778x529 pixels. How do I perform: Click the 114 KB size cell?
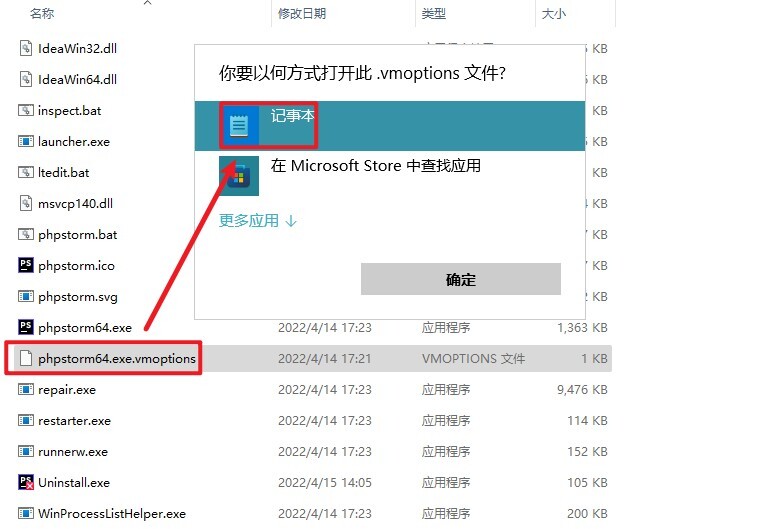(x=587, y=420)
